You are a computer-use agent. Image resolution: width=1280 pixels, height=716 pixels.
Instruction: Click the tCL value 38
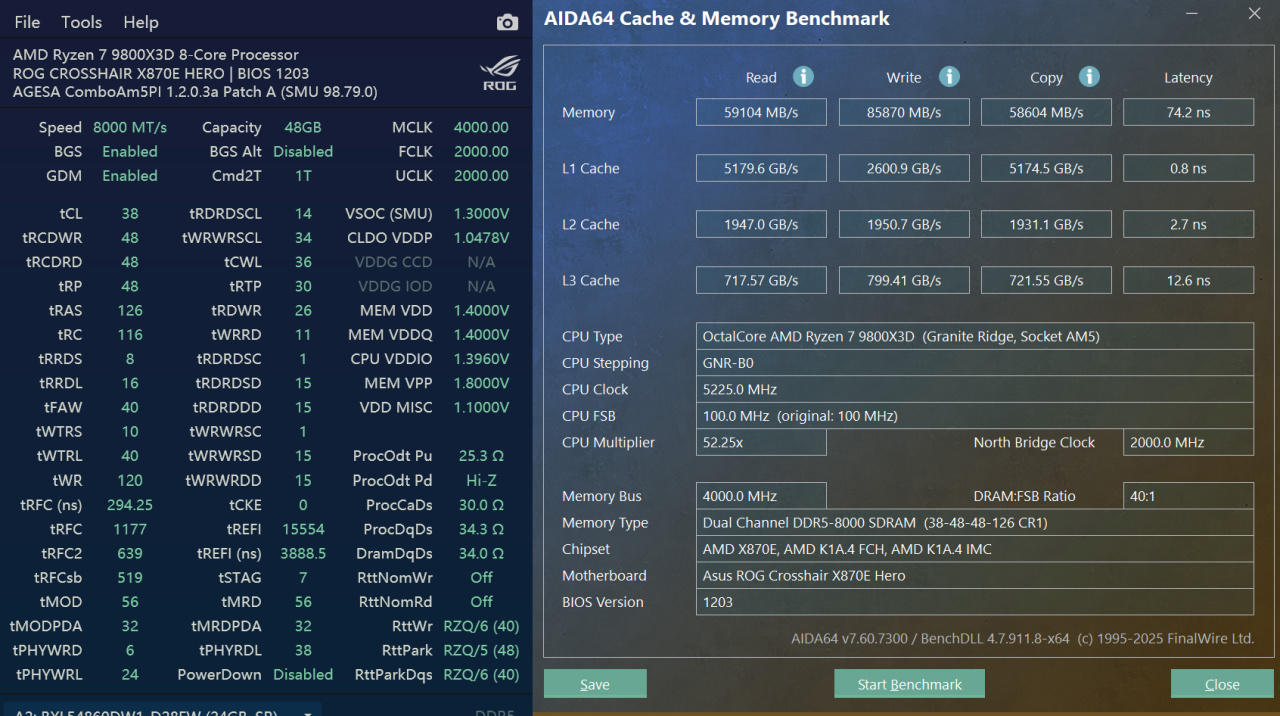130,214
